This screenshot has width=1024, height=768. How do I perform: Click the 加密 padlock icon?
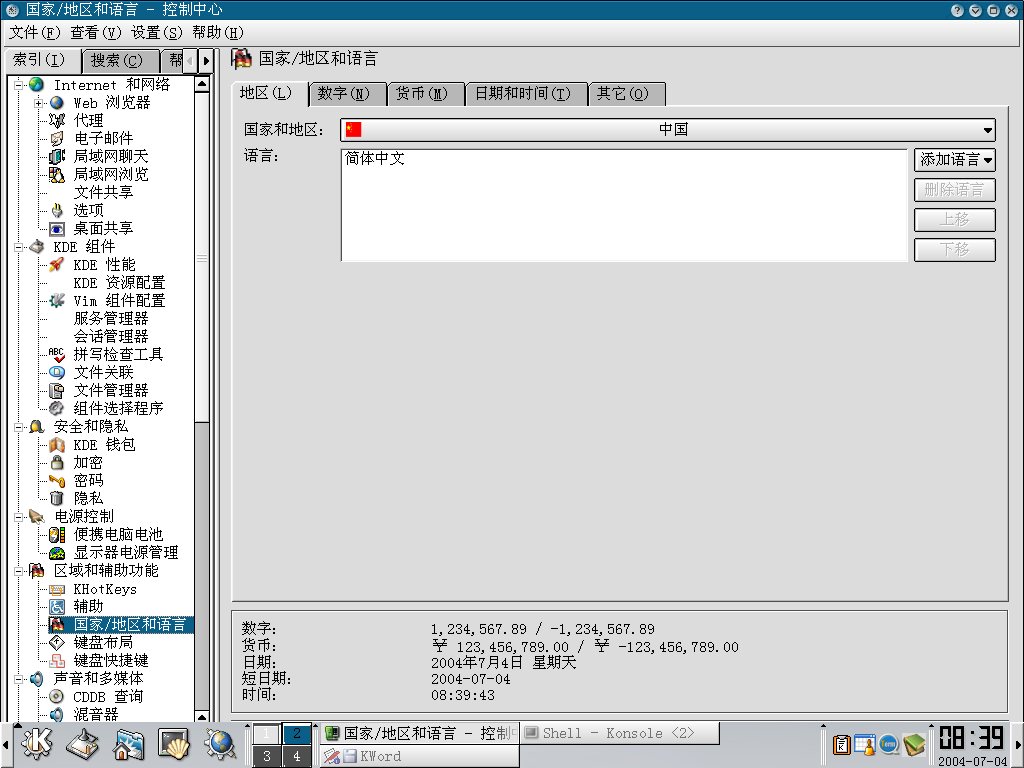pos(57,462)
